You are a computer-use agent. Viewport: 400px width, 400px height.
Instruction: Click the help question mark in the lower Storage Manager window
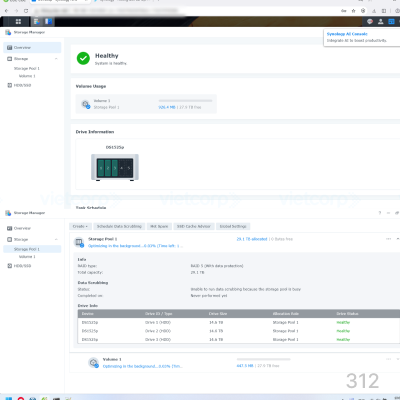380,213
